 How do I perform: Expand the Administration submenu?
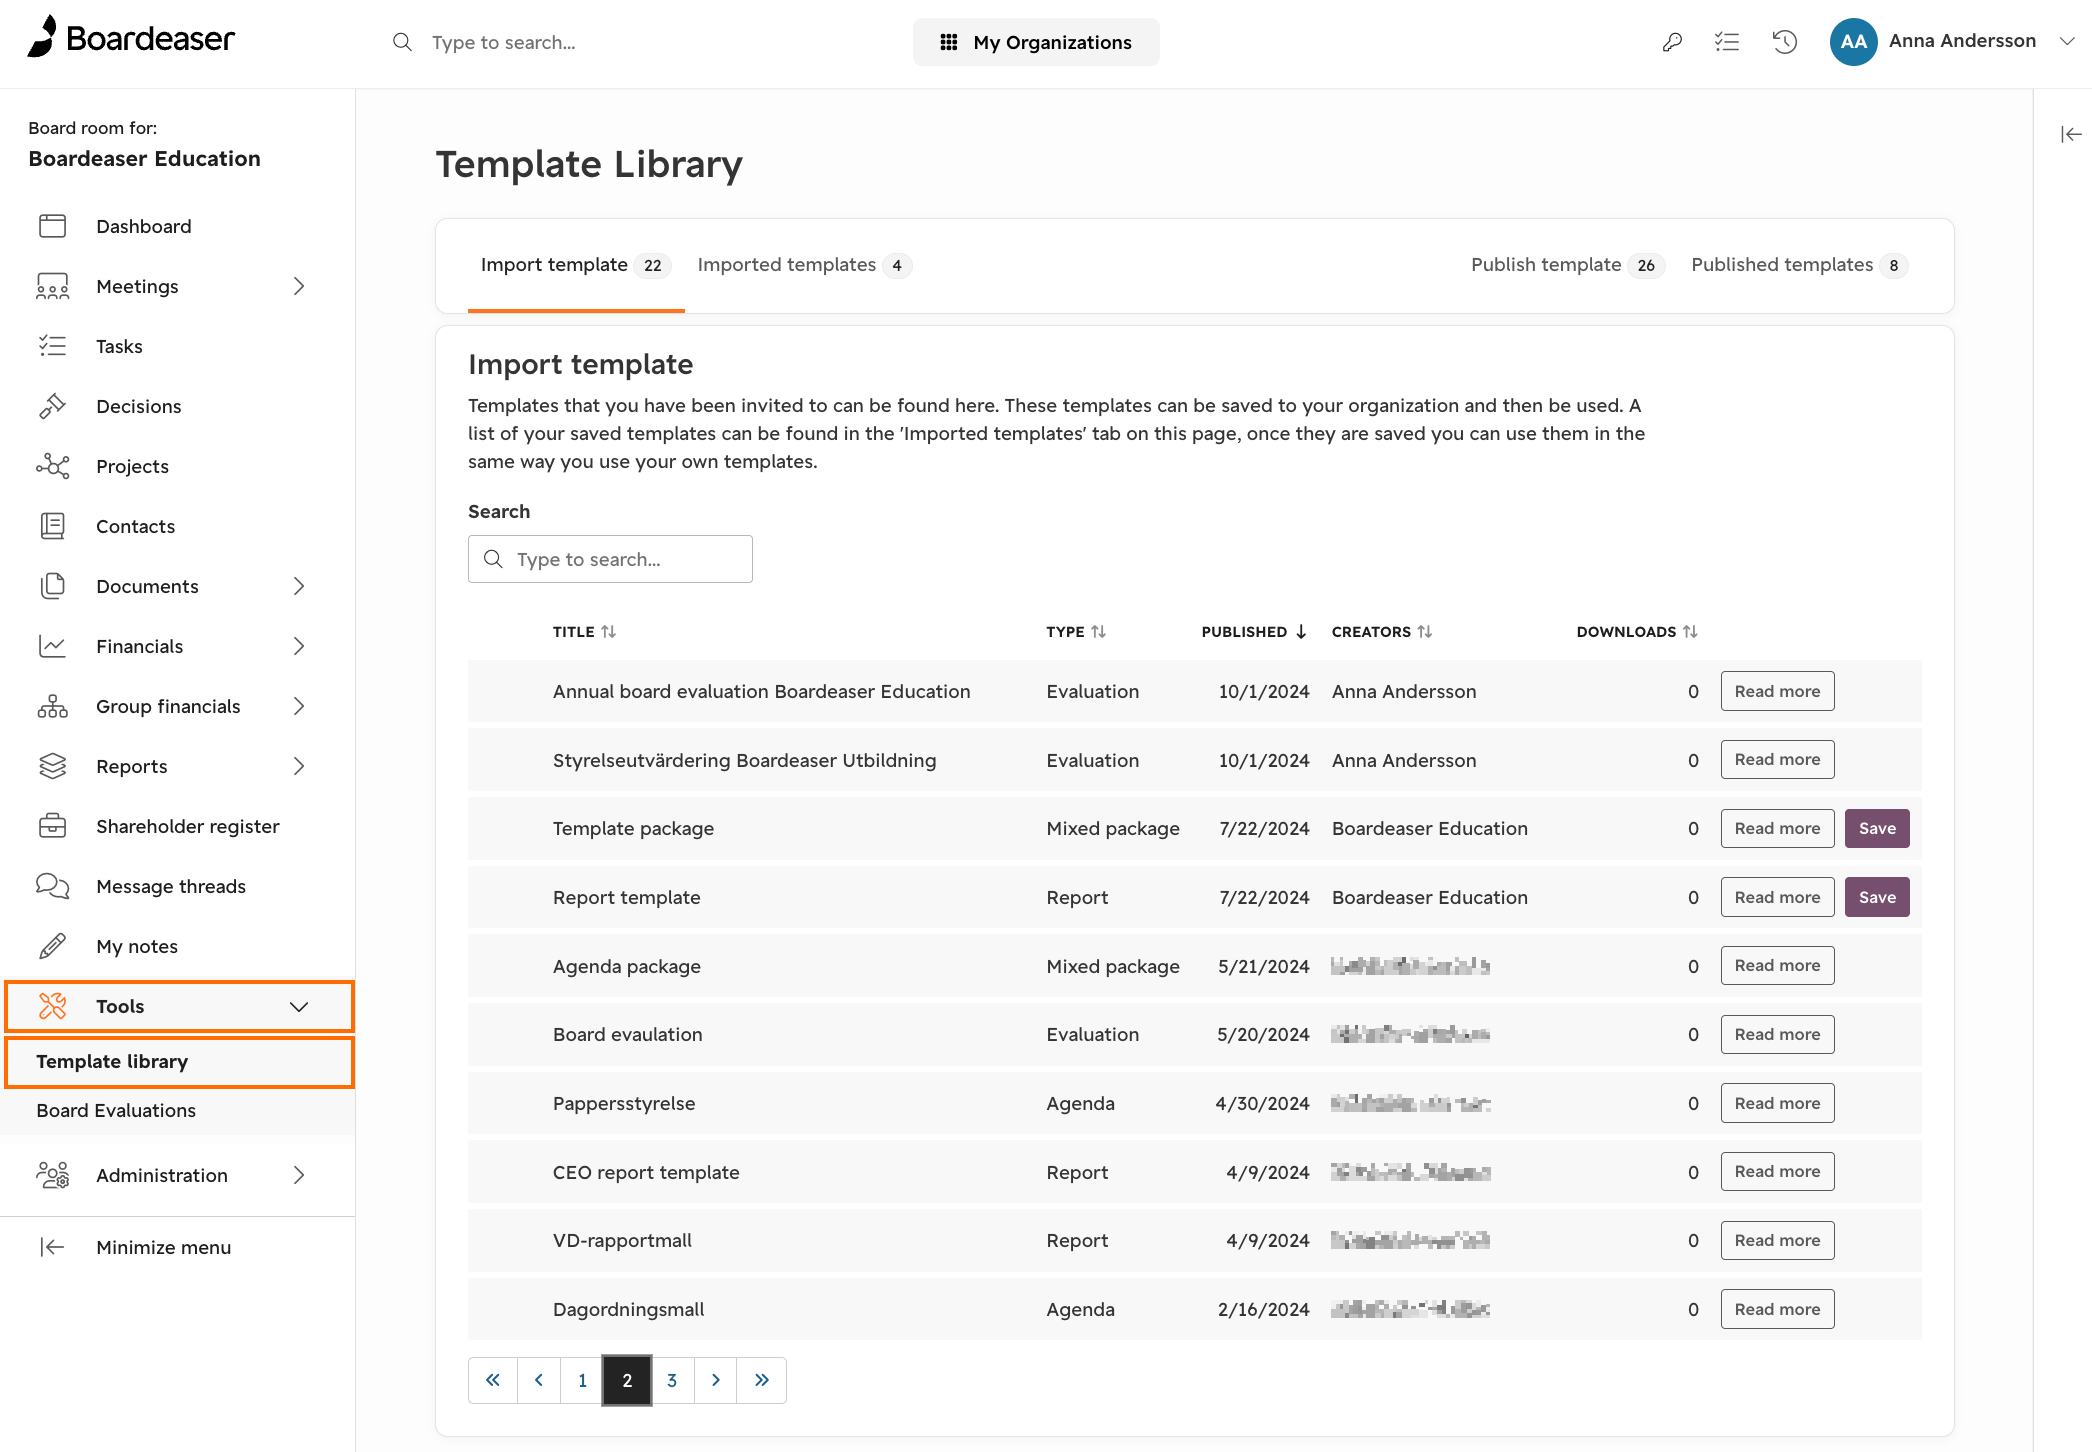pos(298,1175)
